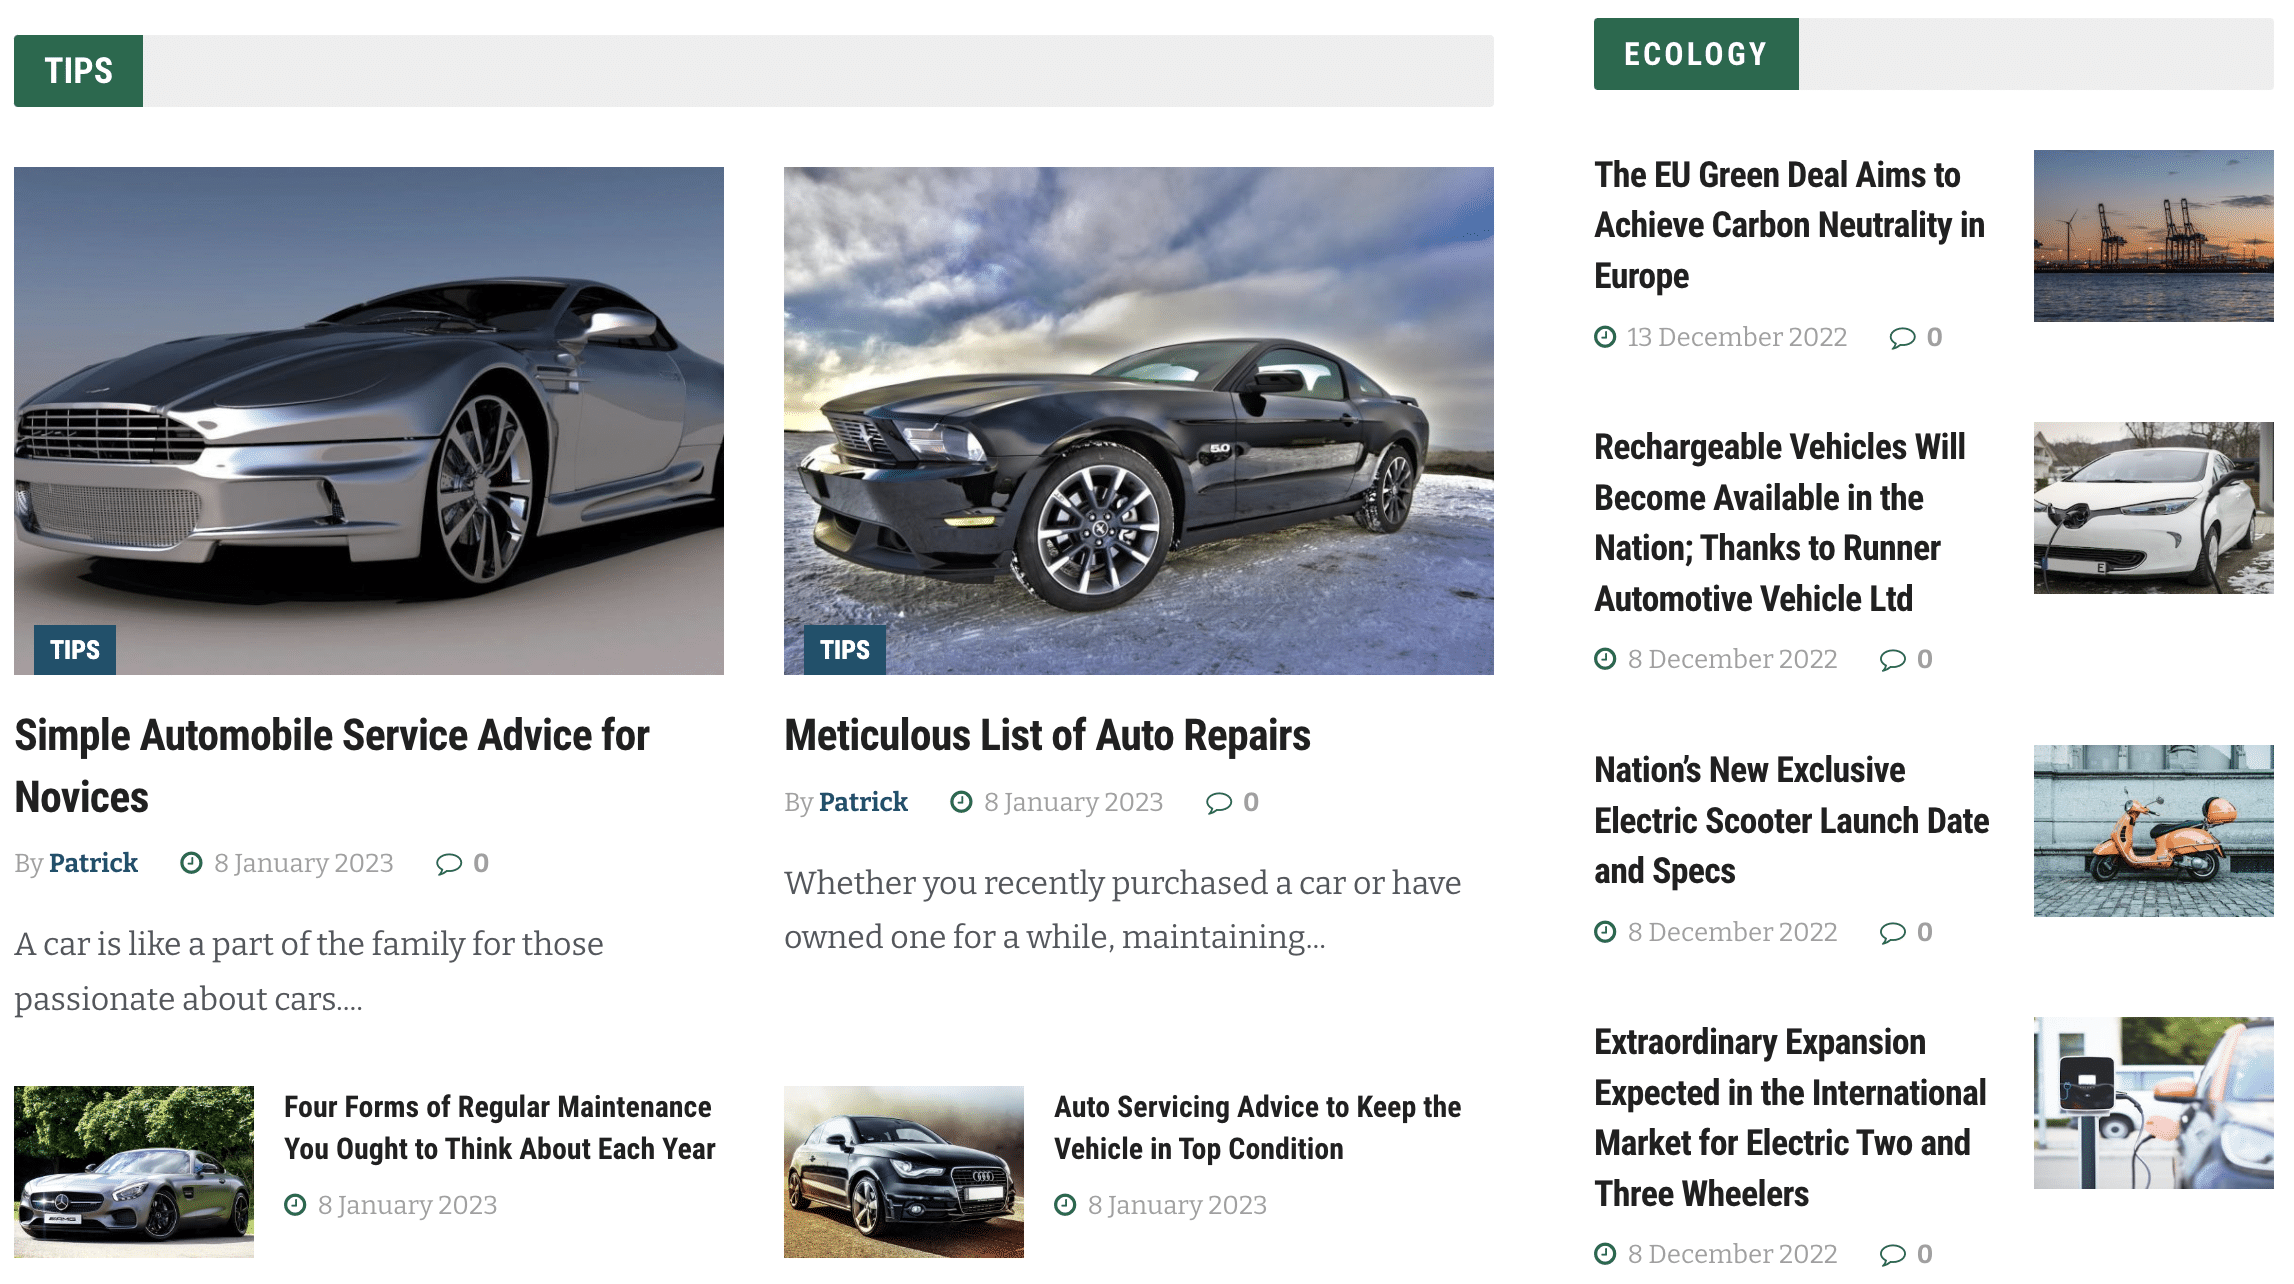Click clock icon next to 13 December 2022
This screenshot has height=1284, width=2294.
click(x=1605, y=337)
